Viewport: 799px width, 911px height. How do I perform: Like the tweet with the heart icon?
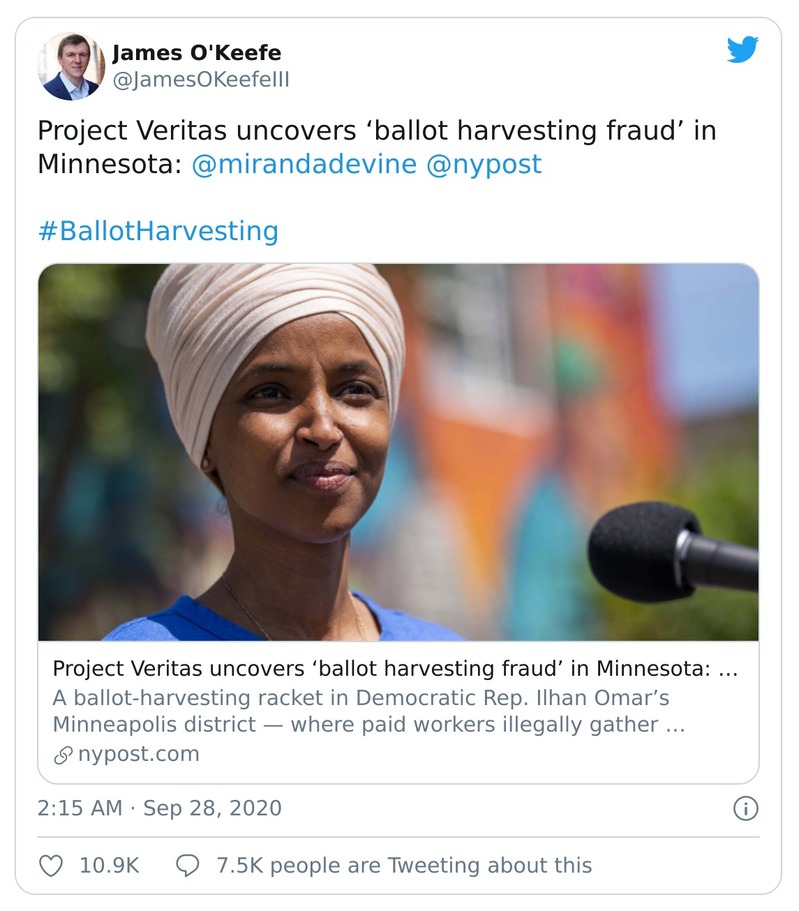coord(52,865)
